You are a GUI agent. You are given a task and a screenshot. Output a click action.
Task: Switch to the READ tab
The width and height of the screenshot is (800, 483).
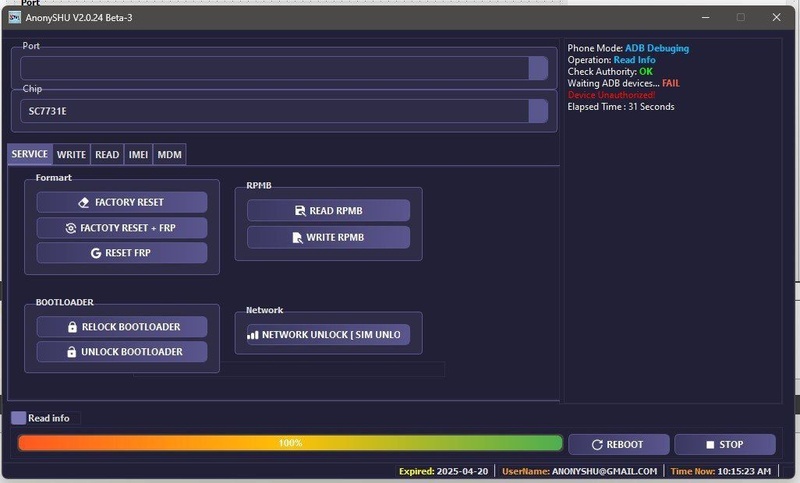(107, 155)
